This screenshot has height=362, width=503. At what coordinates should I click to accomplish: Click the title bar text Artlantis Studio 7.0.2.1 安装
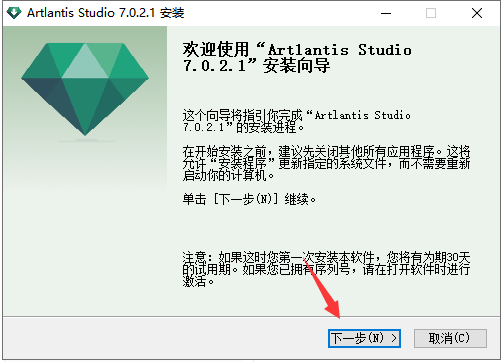pyautogui.click(x=106, y=13)
